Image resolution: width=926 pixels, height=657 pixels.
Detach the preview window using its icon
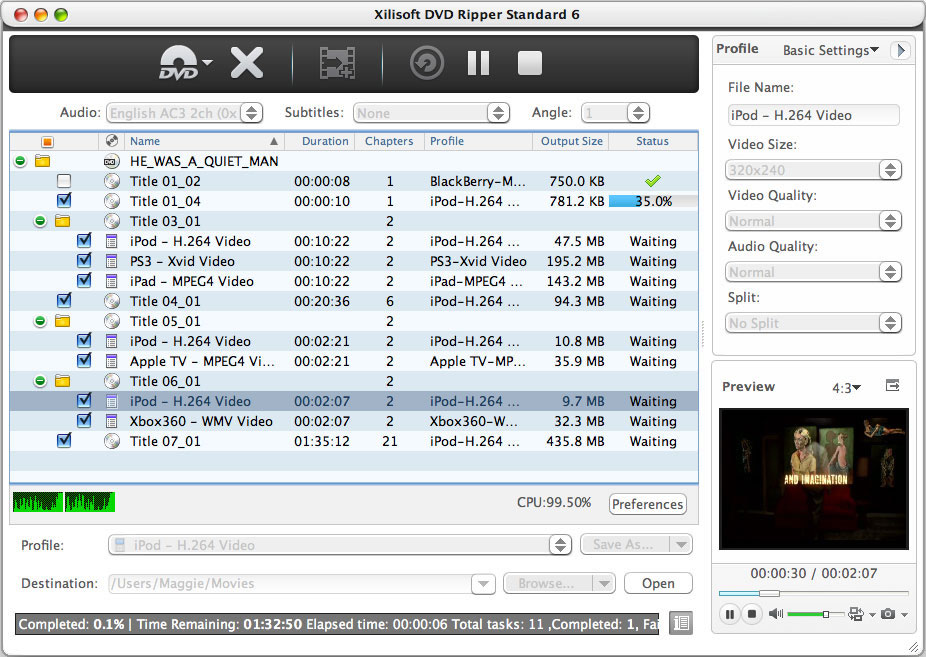tap(892, 384)
